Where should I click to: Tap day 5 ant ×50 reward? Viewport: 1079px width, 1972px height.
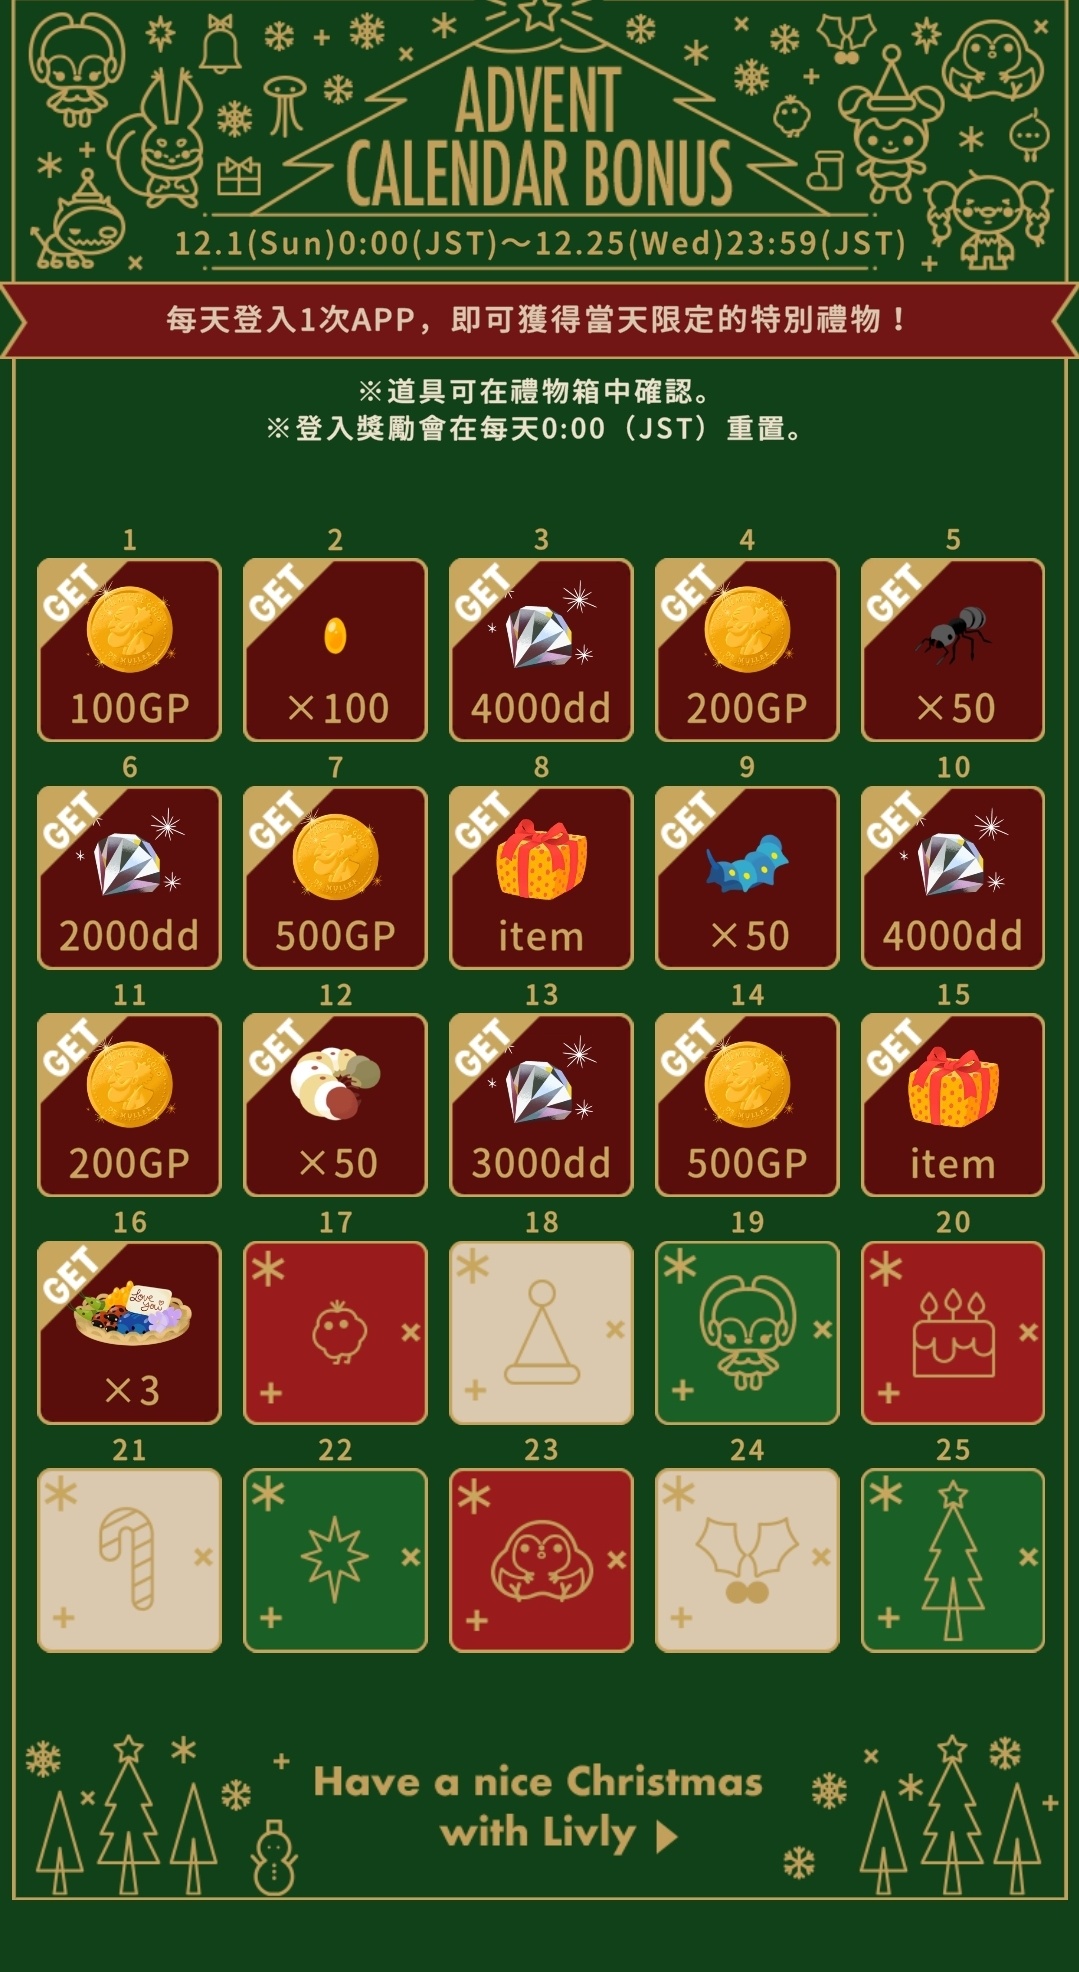[953, 650]
